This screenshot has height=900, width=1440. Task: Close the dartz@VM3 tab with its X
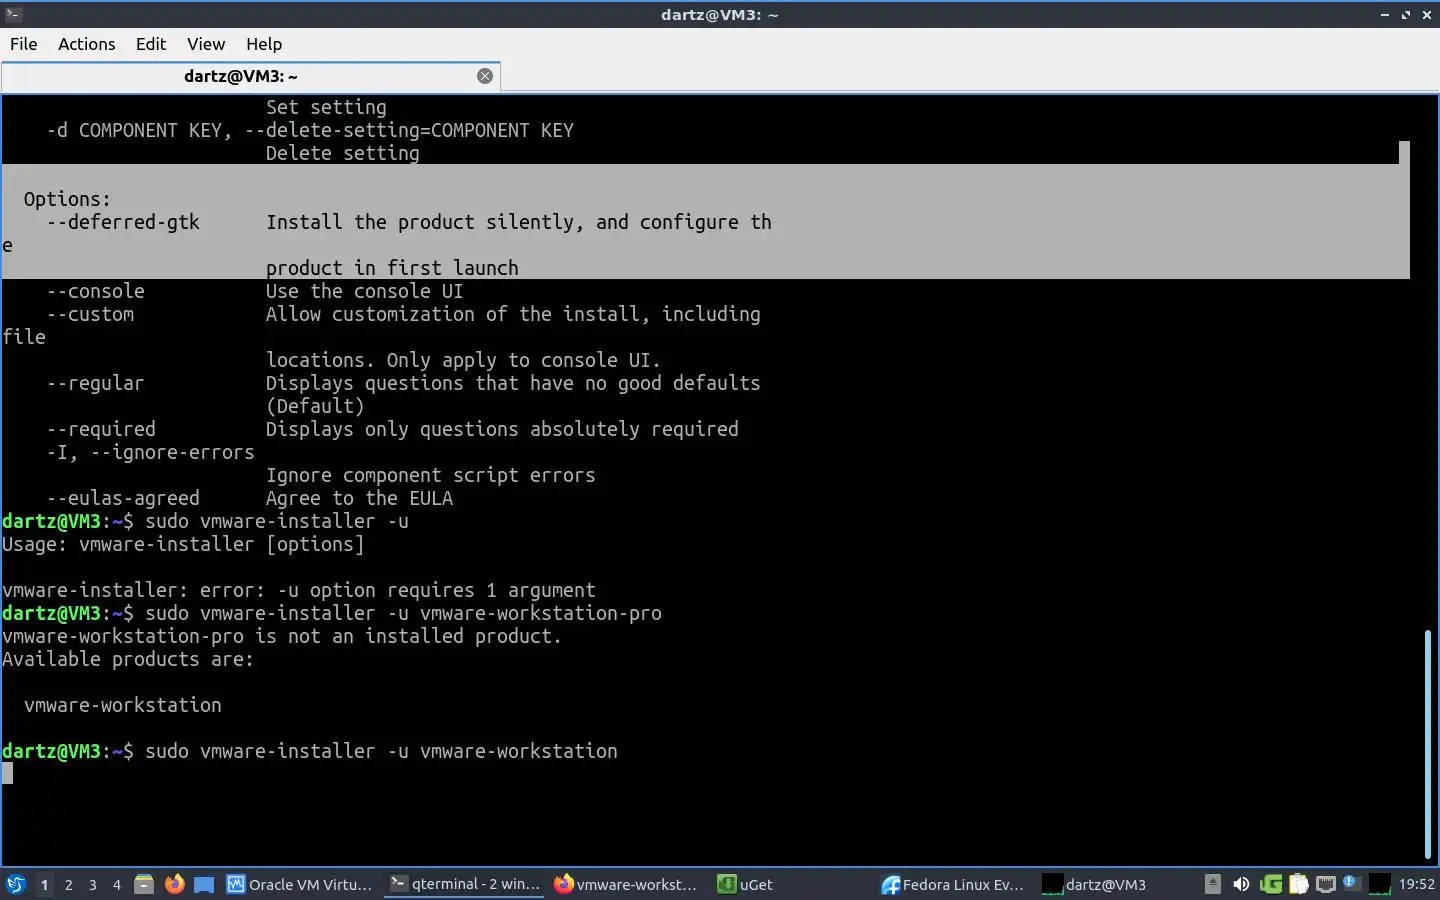485,76
